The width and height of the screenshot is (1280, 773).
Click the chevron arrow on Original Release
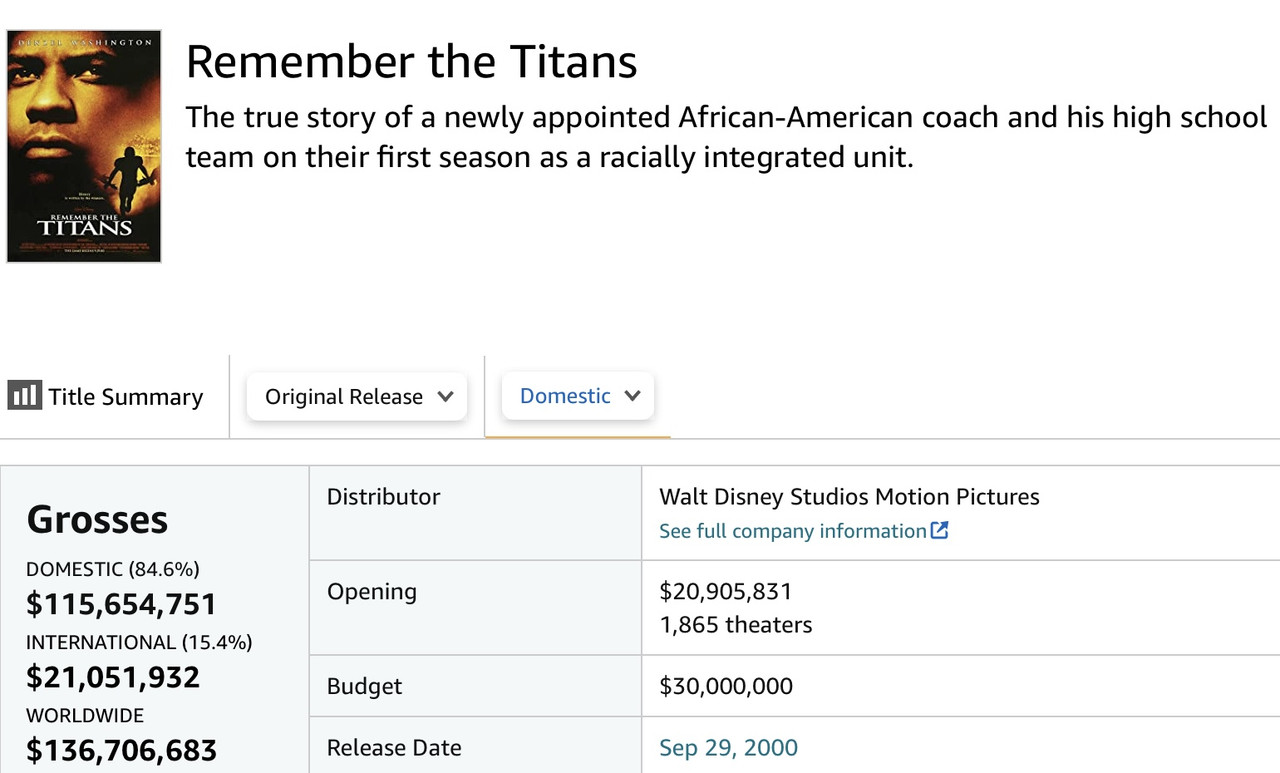point(445,396)
